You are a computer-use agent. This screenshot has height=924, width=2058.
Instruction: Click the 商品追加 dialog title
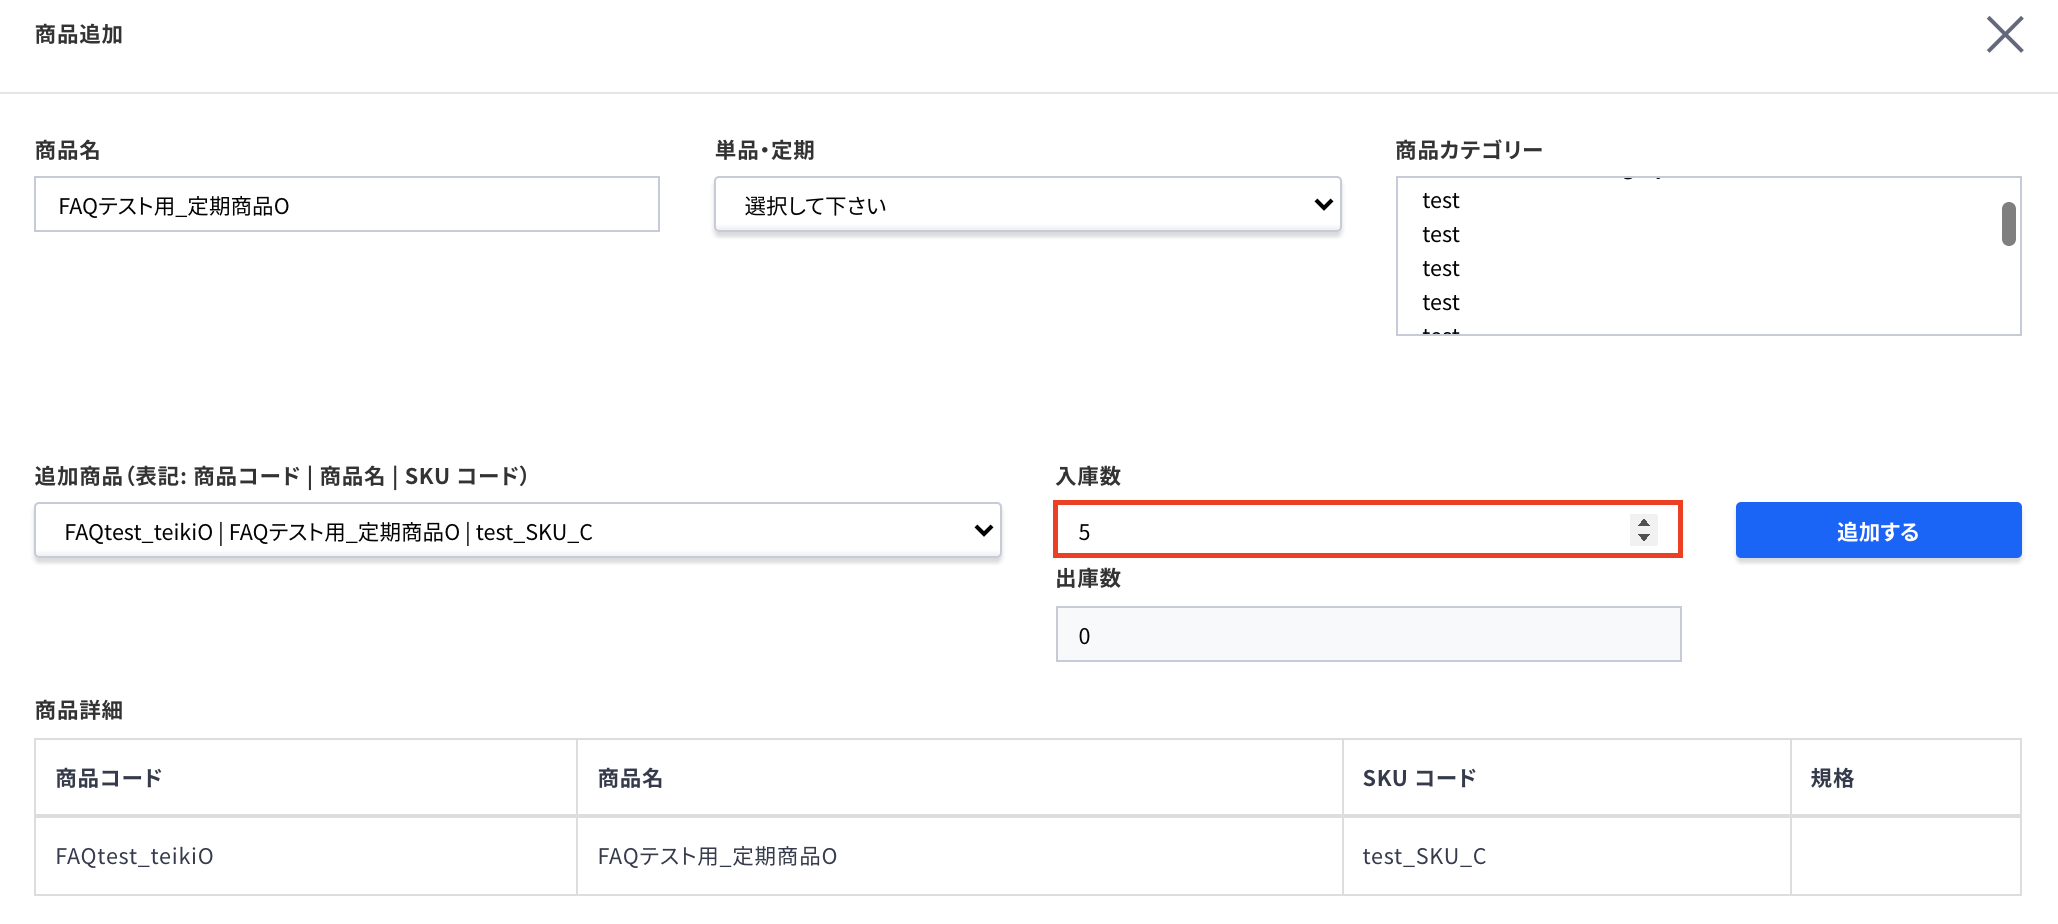79,35
